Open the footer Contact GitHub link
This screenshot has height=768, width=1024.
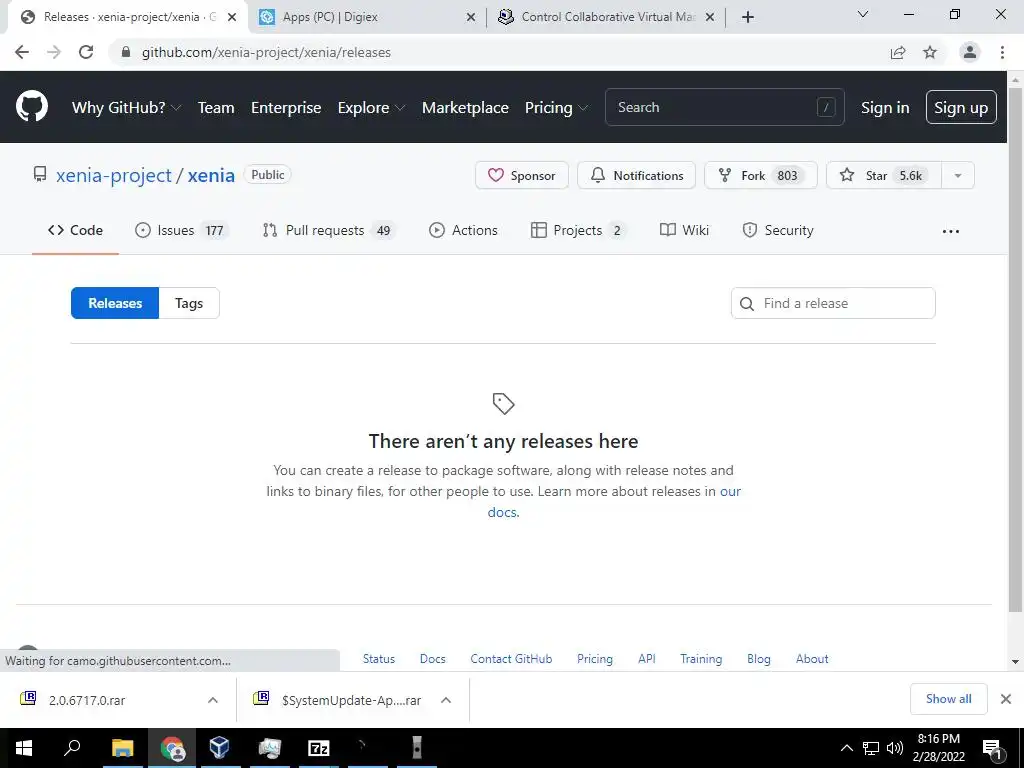511,658
